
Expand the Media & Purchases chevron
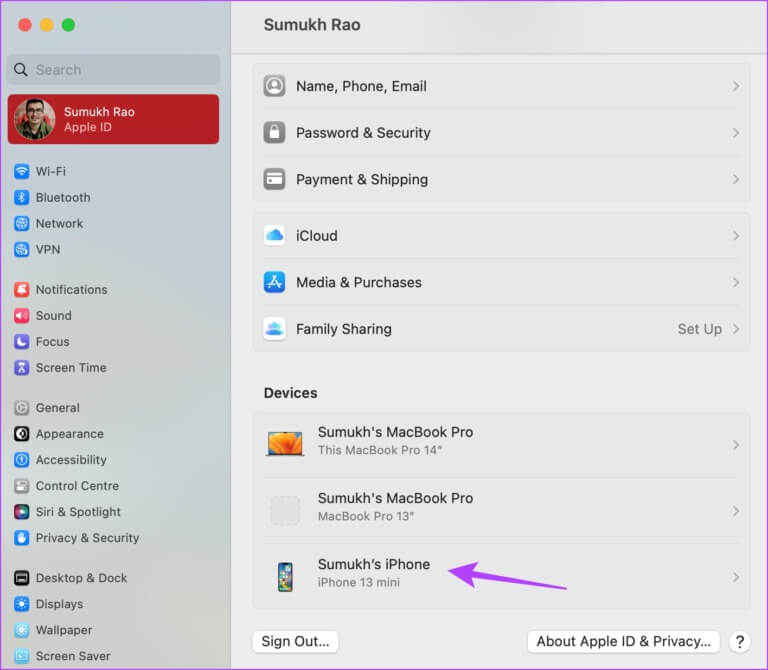[736, 282]
